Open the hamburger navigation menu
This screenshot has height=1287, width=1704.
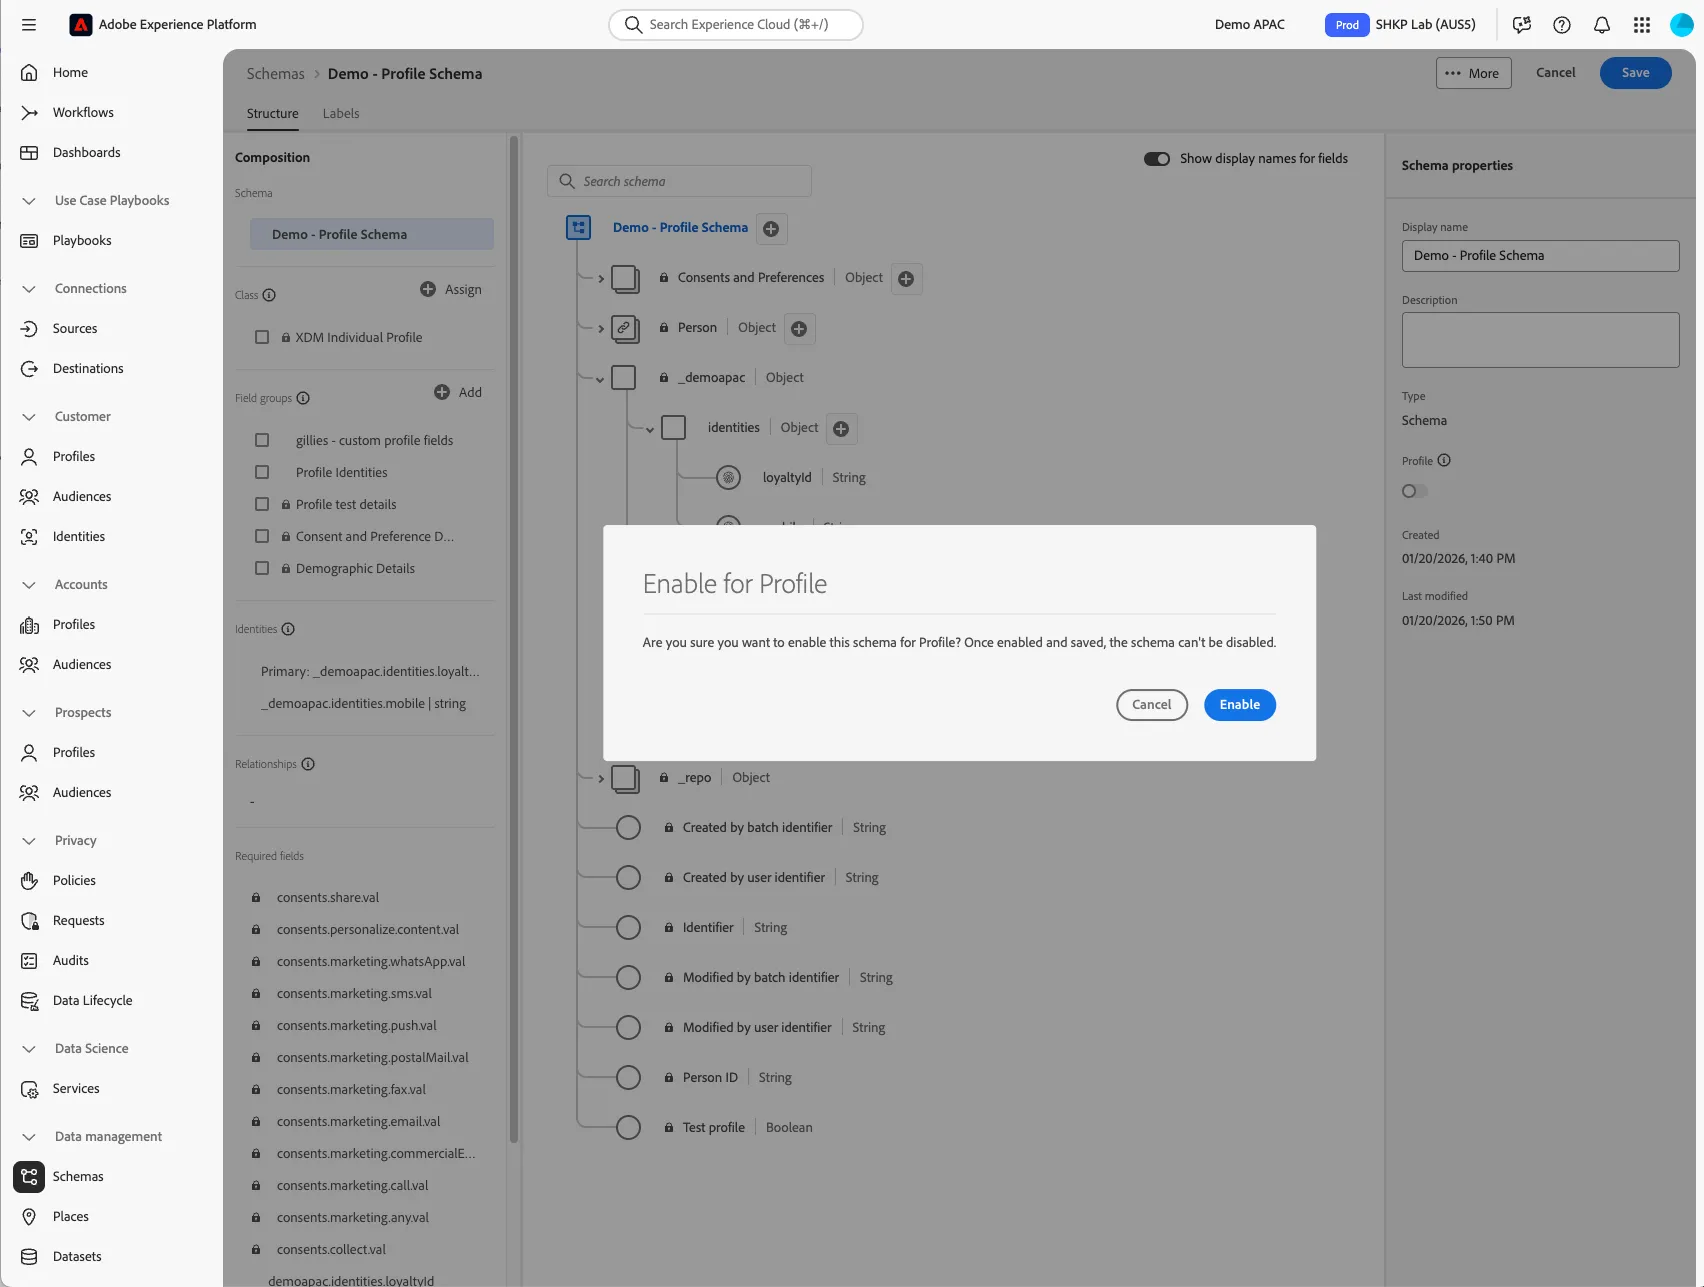tap(29, 25)
